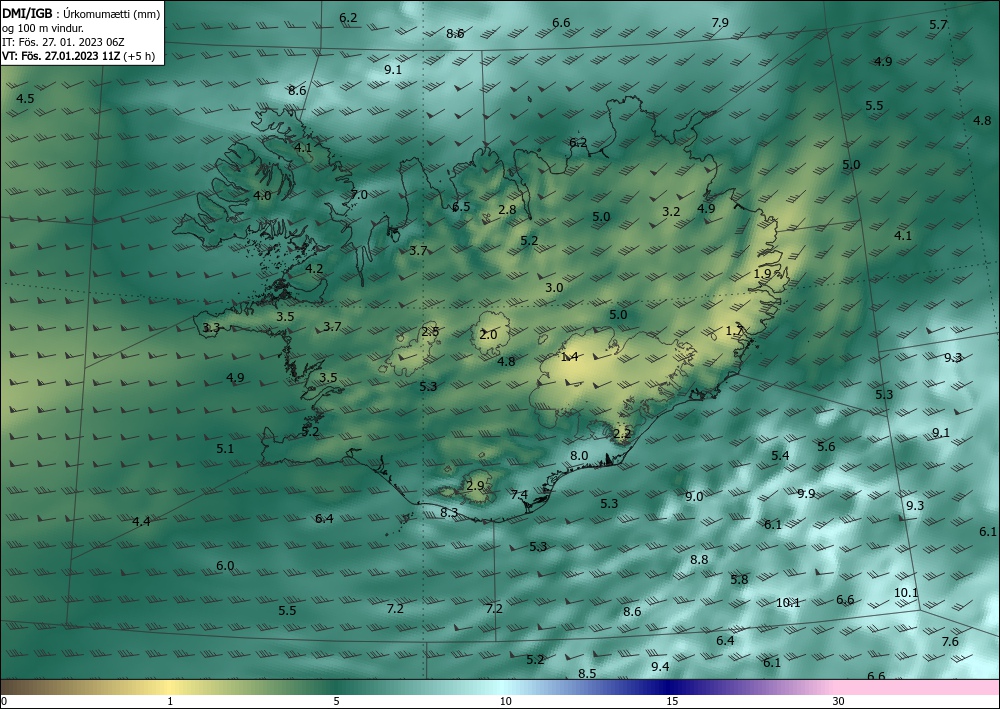Click the precipitation value 5.4
This screenshot has width=1000, height=709.
tap(780, 455)
